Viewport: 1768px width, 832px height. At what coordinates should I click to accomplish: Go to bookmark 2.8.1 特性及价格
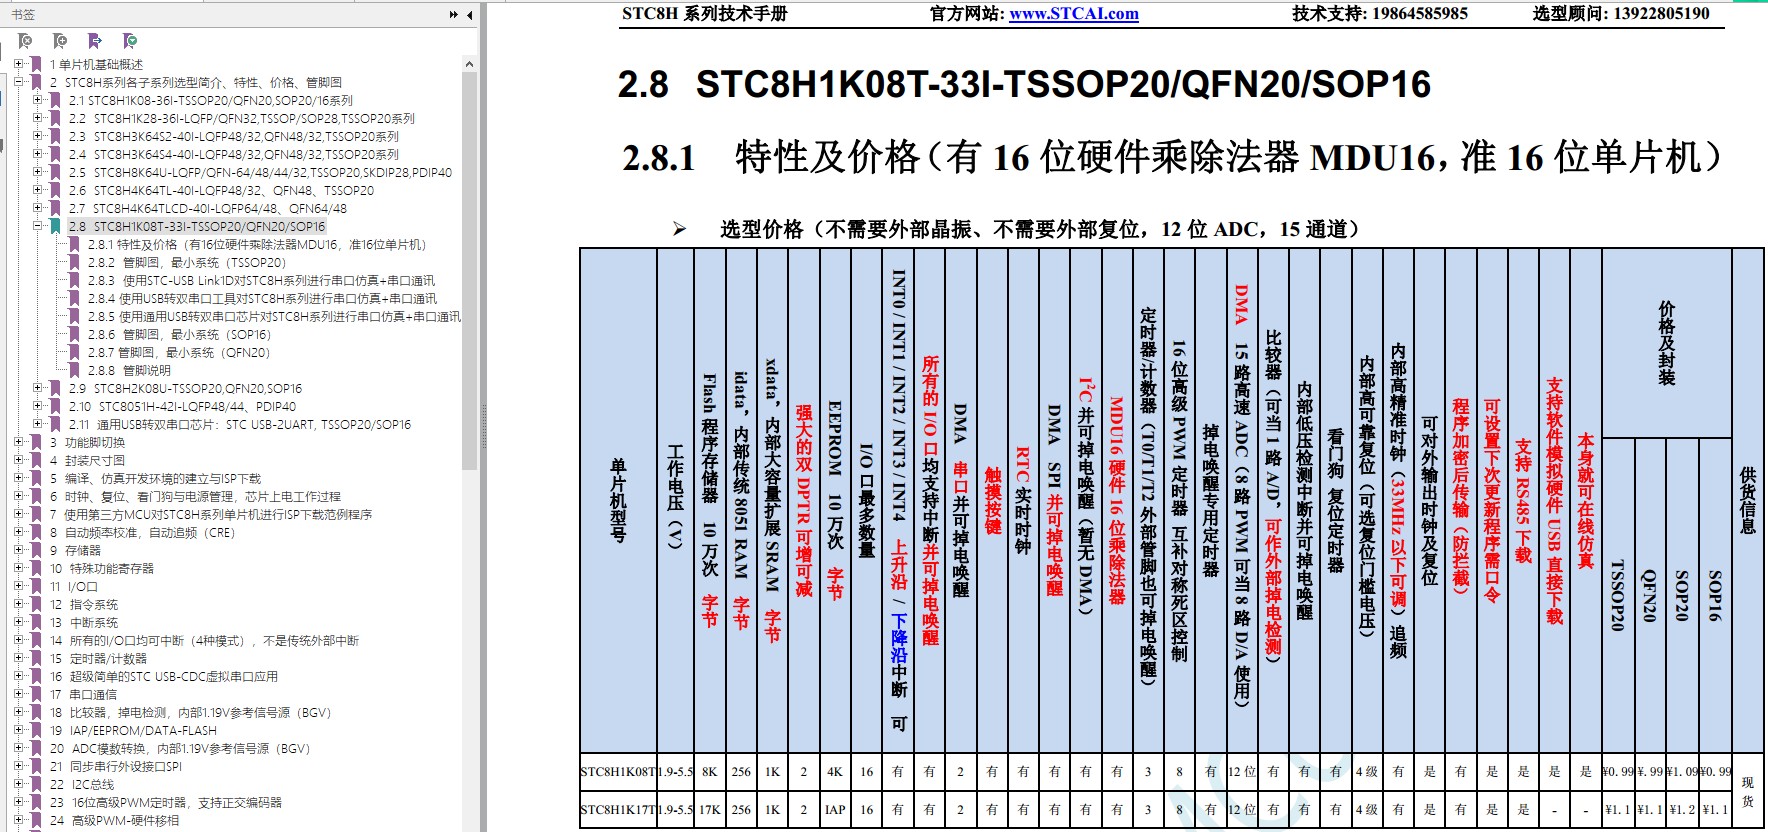(x=257, y=244)
